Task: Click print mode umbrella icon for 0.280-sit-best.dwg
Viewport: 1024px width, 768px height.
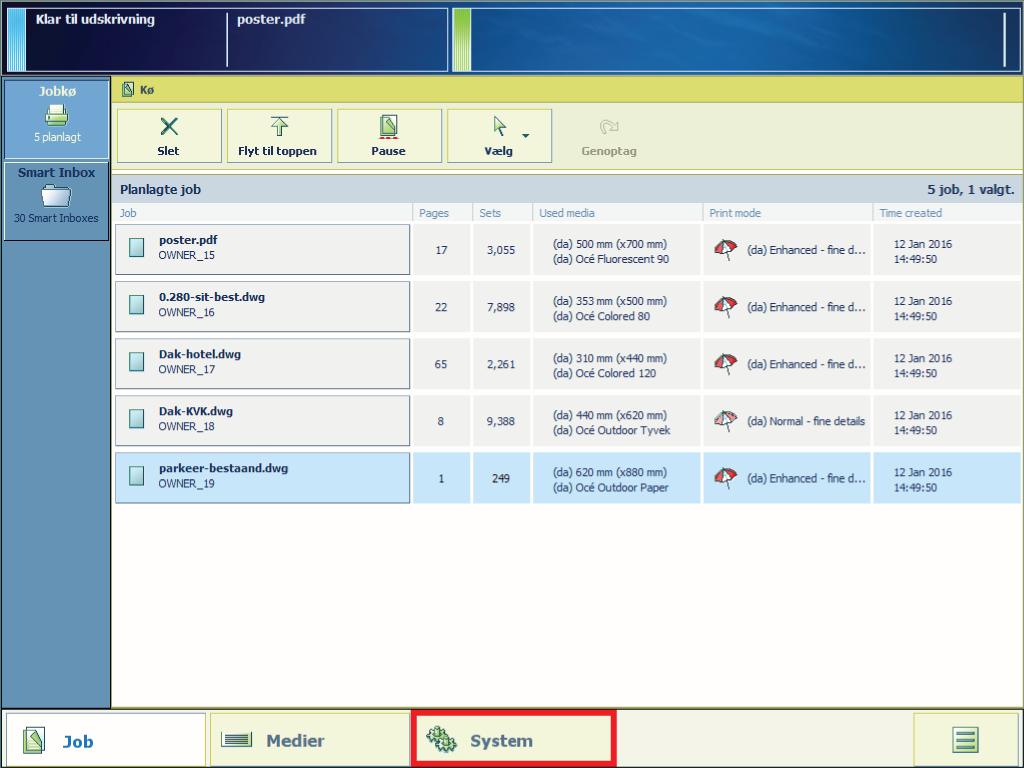Action: coord(726,306)
